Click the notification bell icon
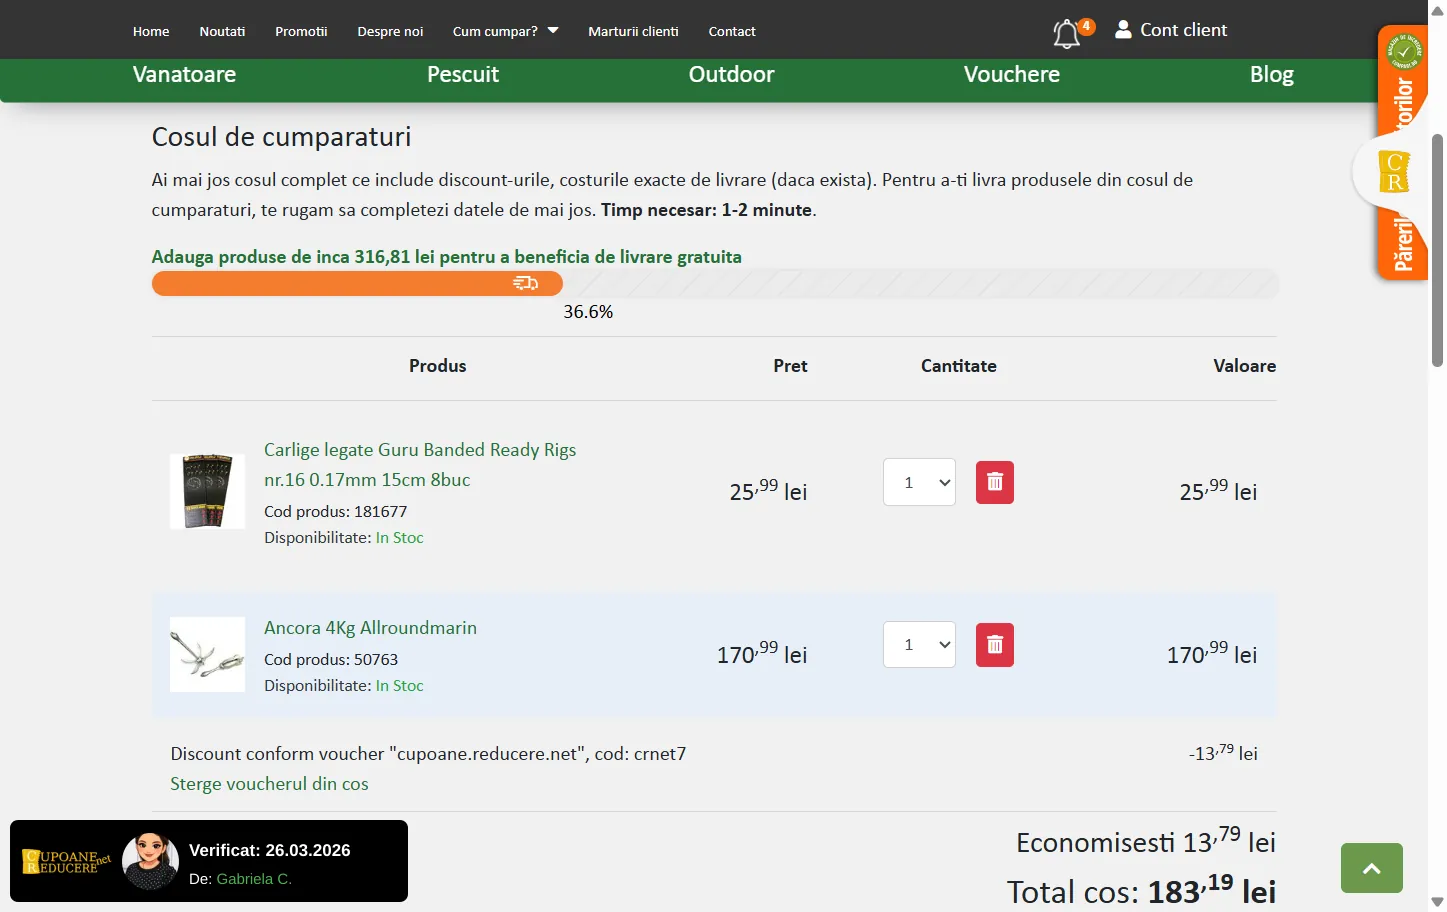Screen dimensions: 1447x912 pos(1067,34)
